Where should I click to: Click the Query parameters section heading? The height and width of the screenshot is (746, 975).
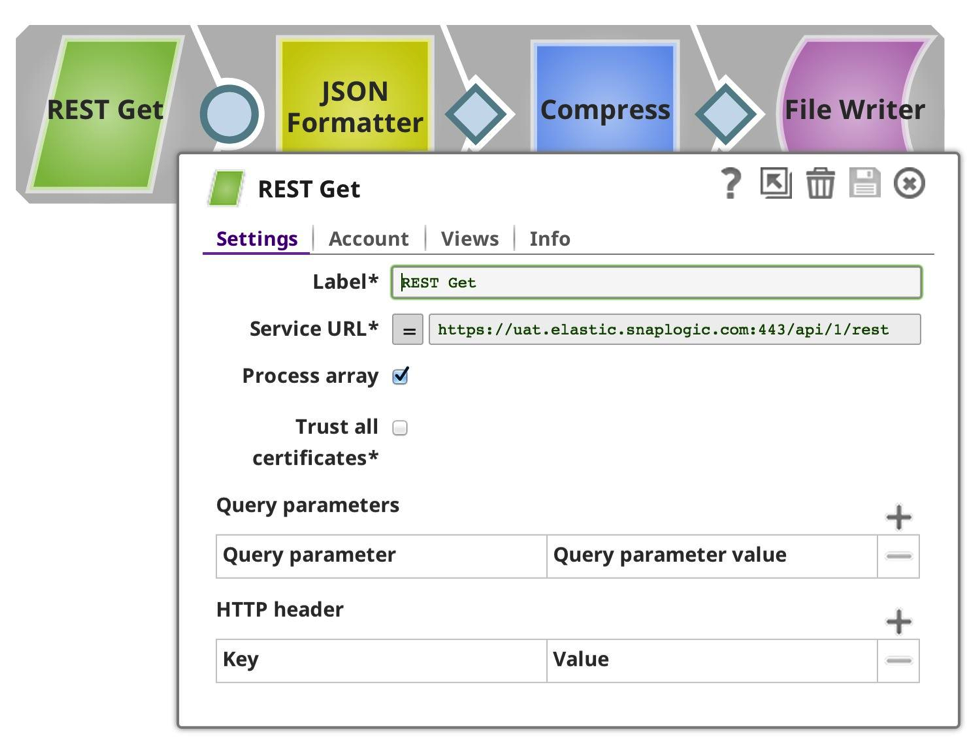(308, 505)
